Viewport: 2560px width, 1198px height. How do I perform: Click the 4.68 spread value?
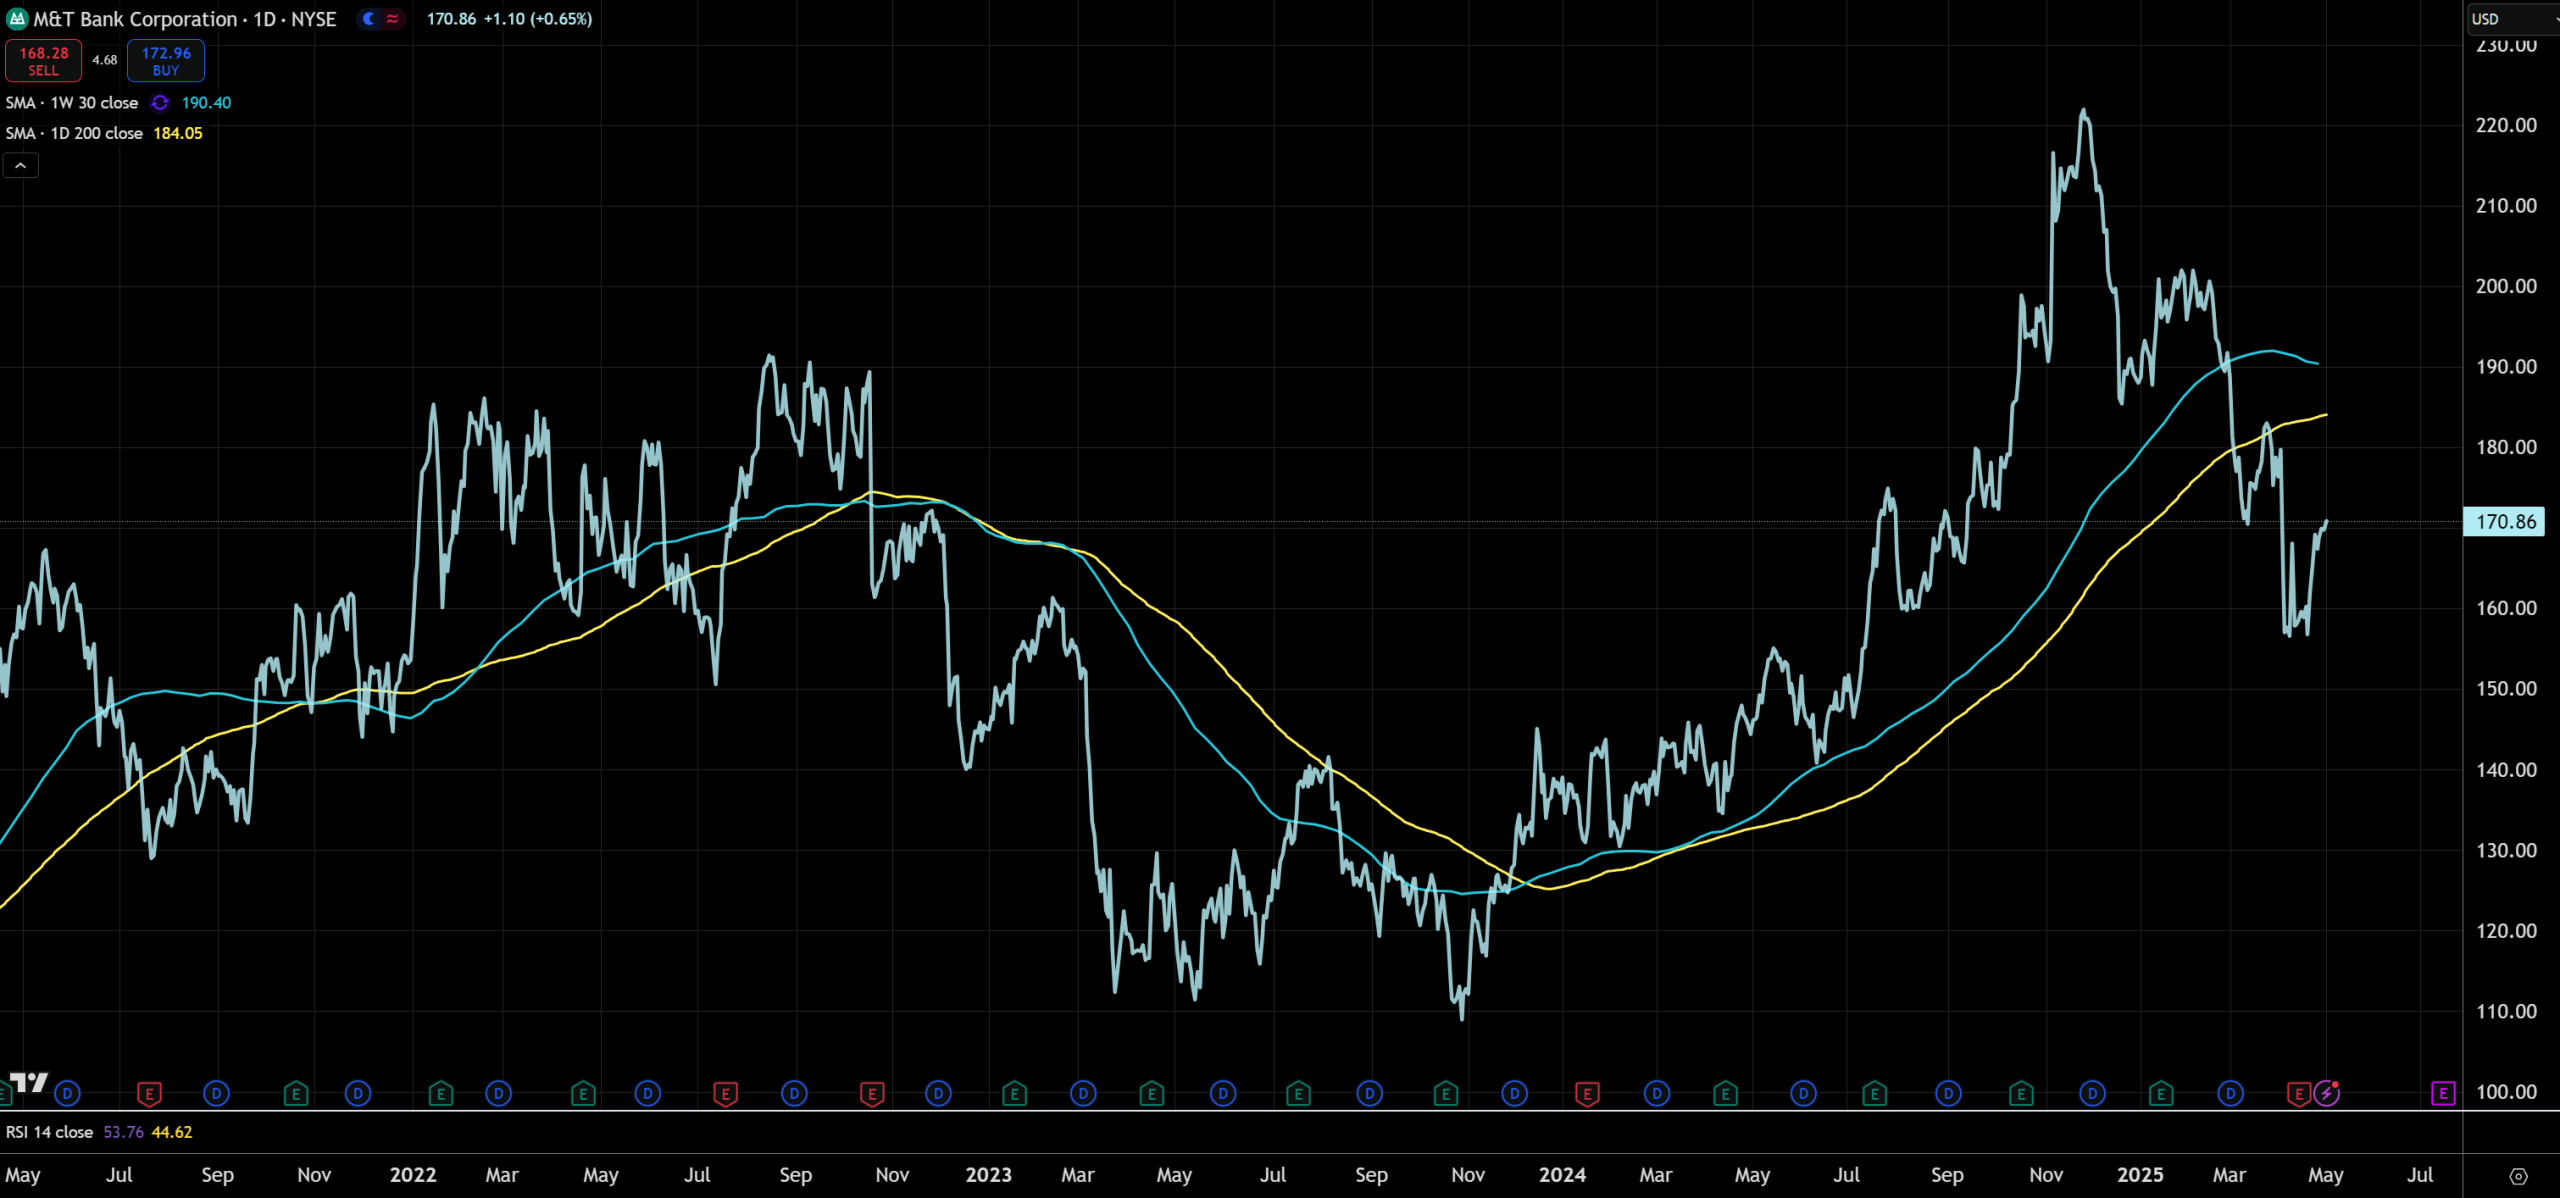click(105, 60)
